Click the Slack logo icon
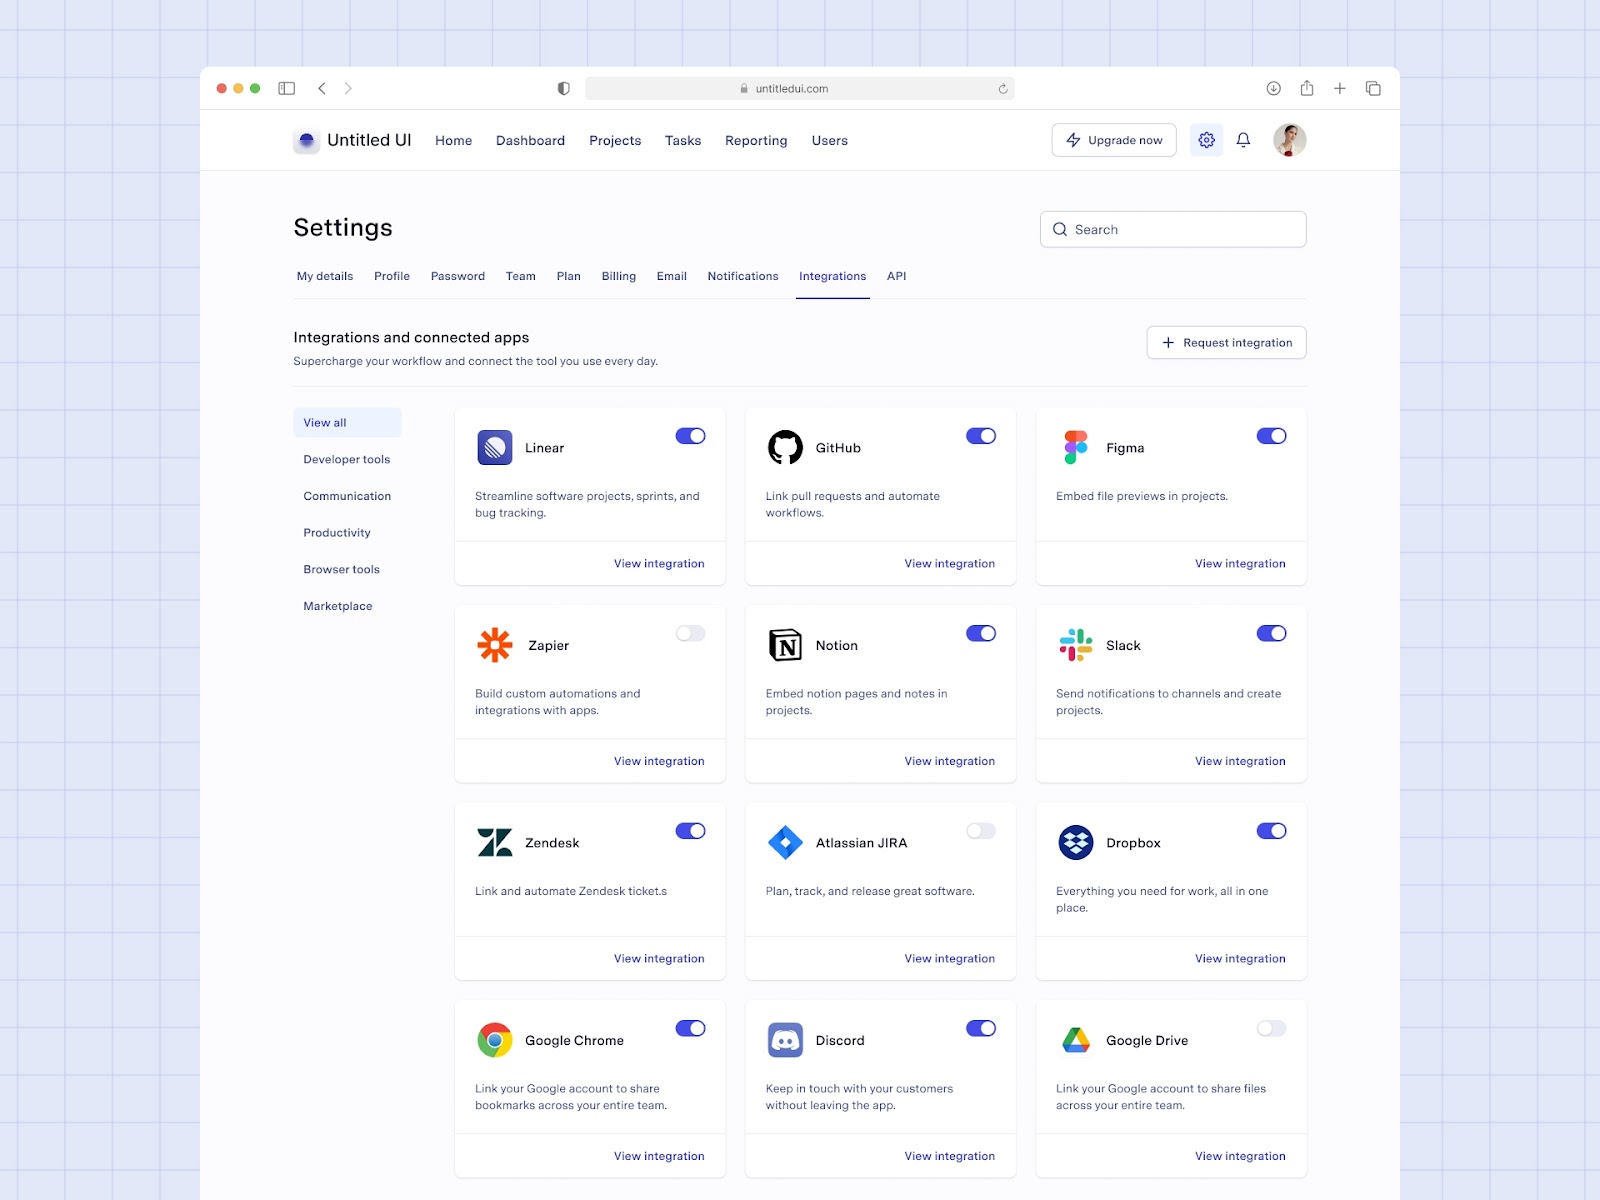1600x1200 pixels. coord(1076,645)
